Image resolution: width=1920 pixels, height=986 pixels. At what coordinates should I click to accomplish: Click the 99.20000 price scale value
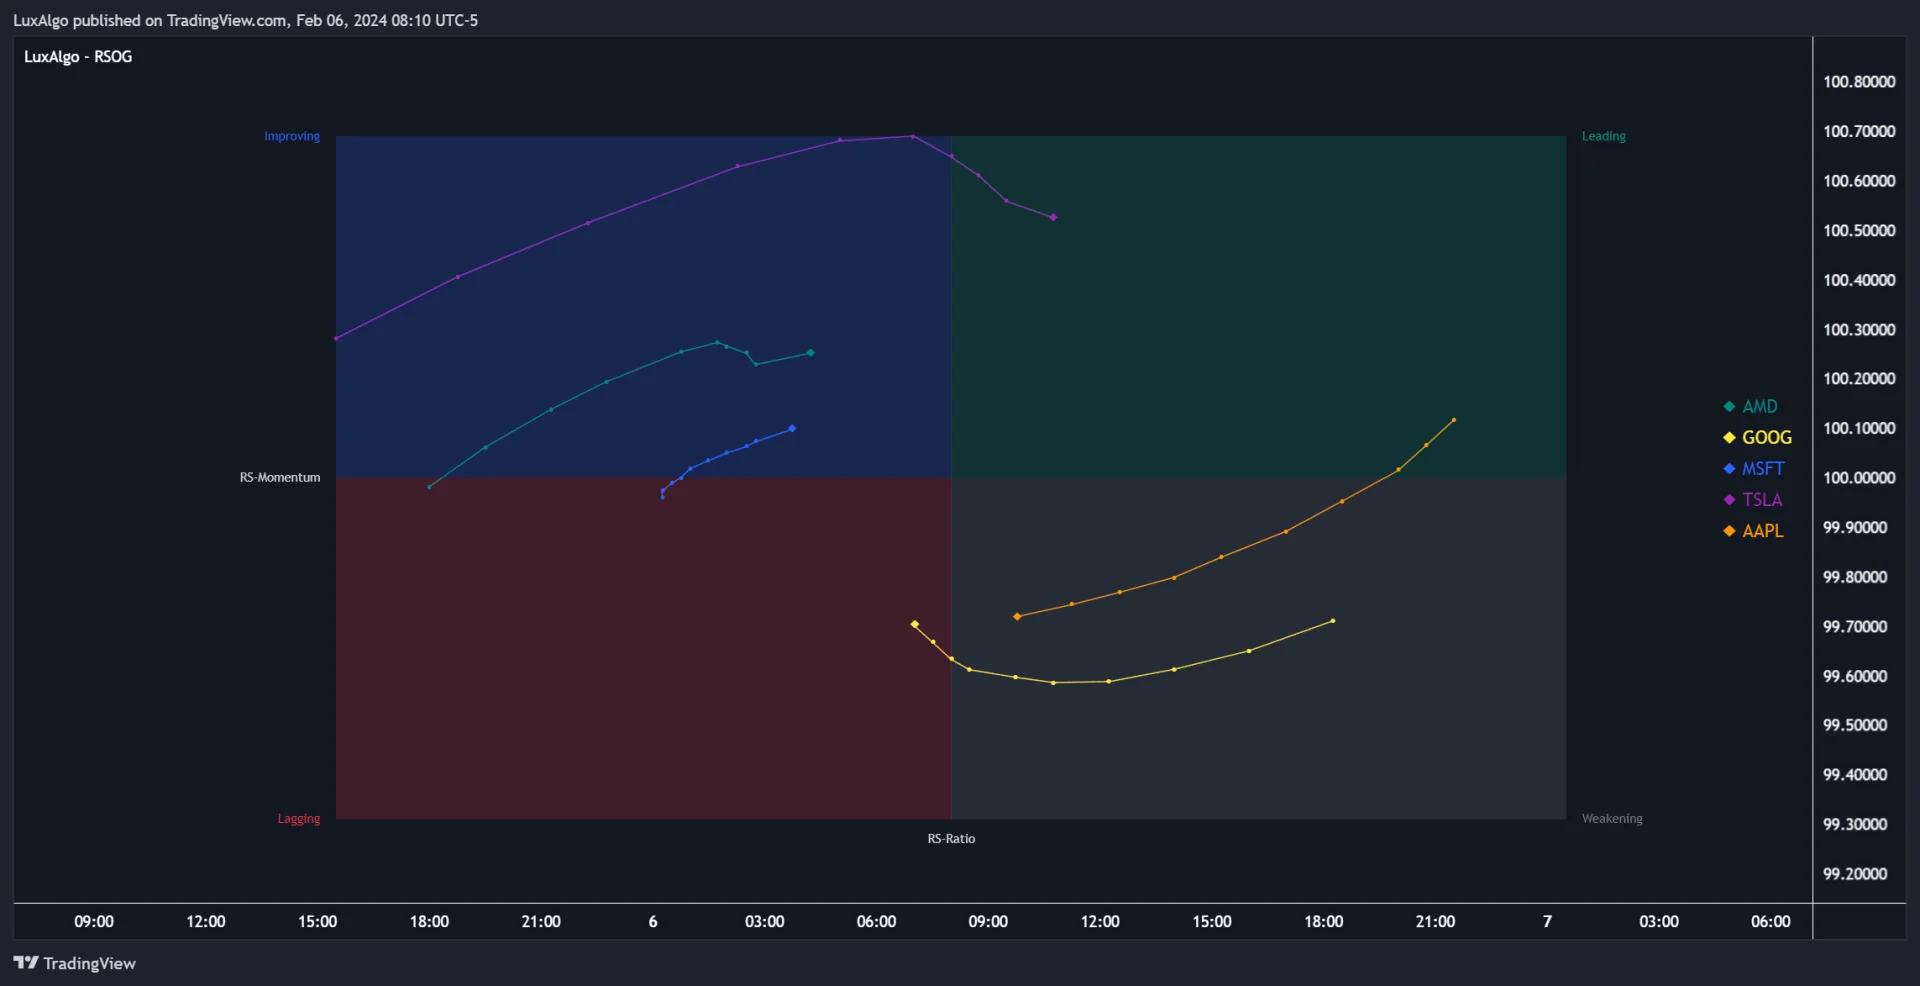(x=1855, y=874)
